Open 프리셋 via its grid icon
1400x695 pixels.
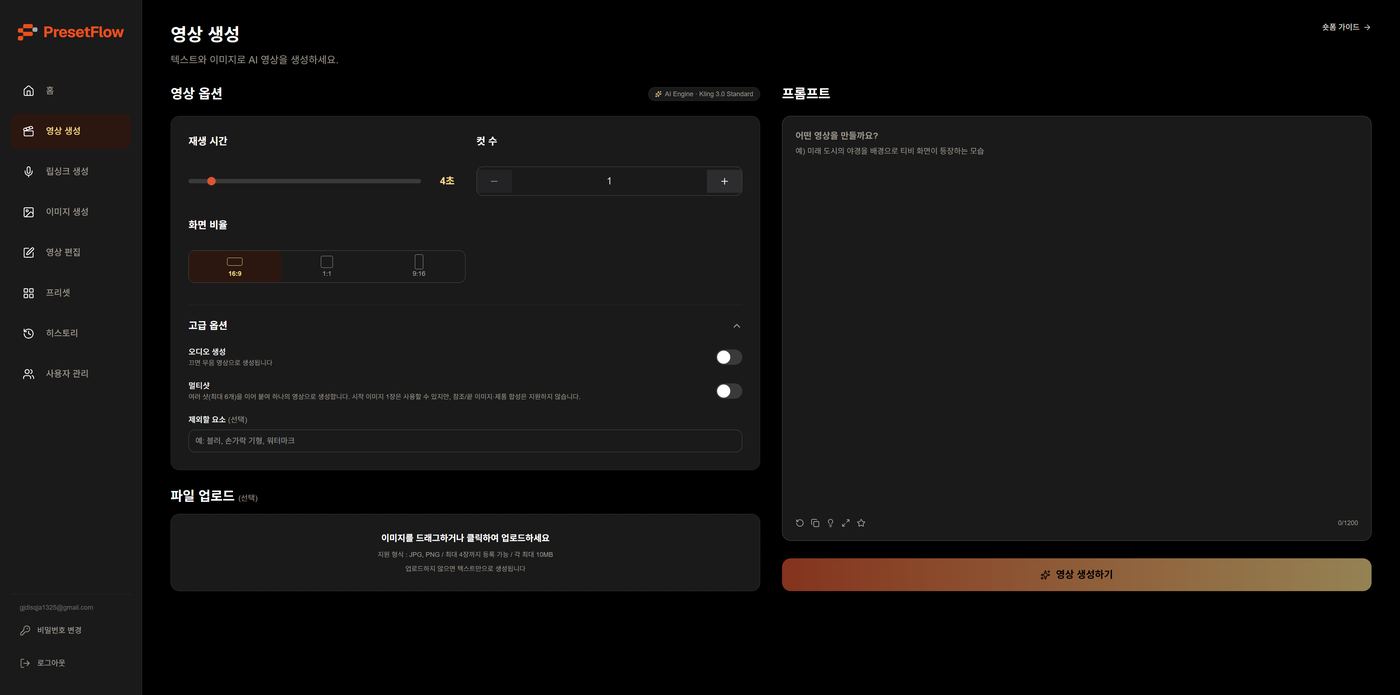tap(28, 293)
